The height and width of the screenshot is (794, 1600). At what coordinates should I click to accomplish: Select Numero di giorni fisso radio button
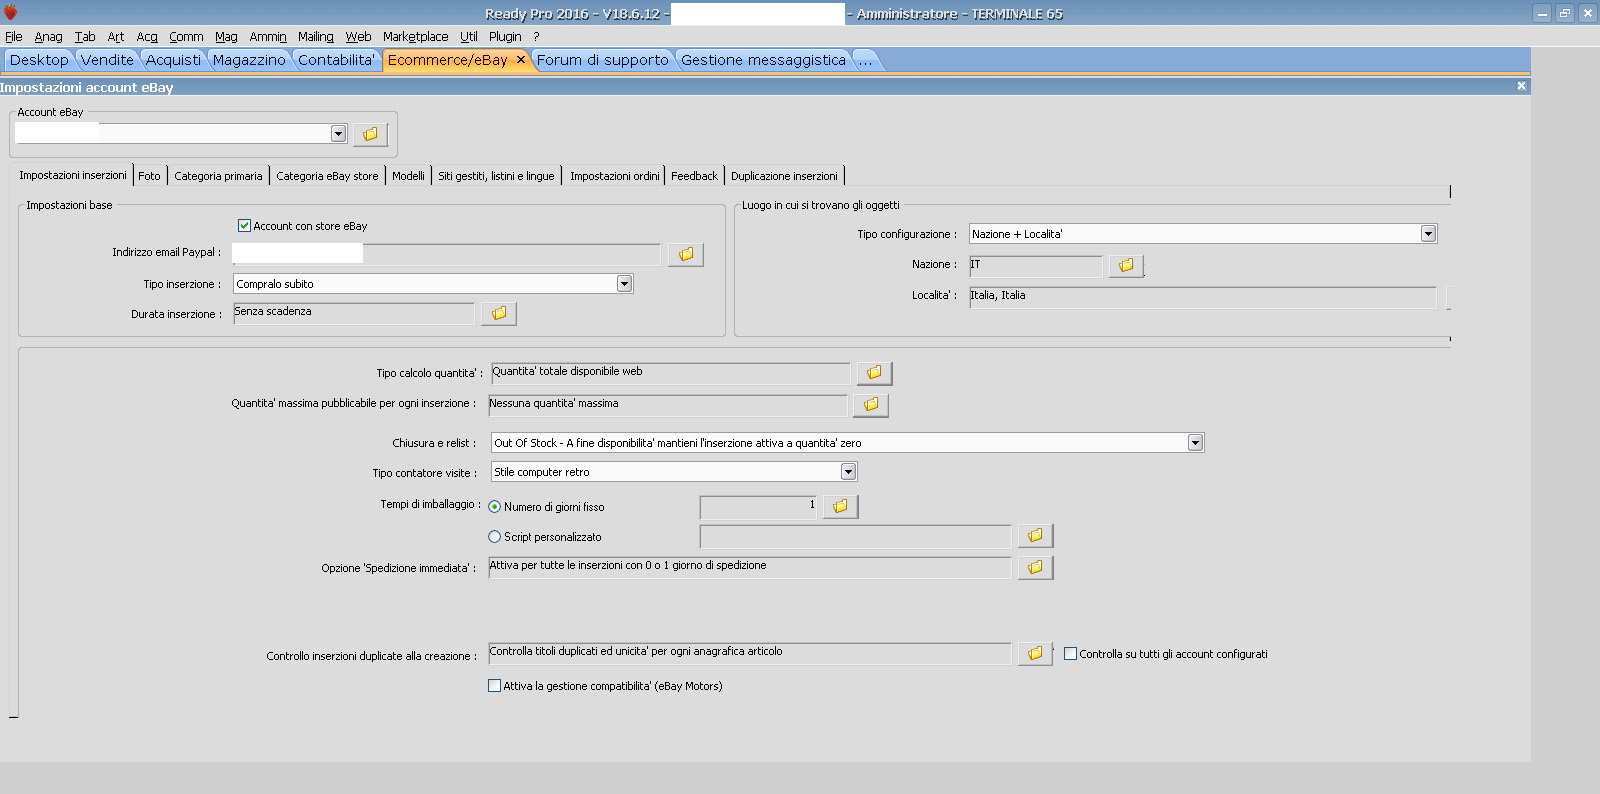coord(494,507)
